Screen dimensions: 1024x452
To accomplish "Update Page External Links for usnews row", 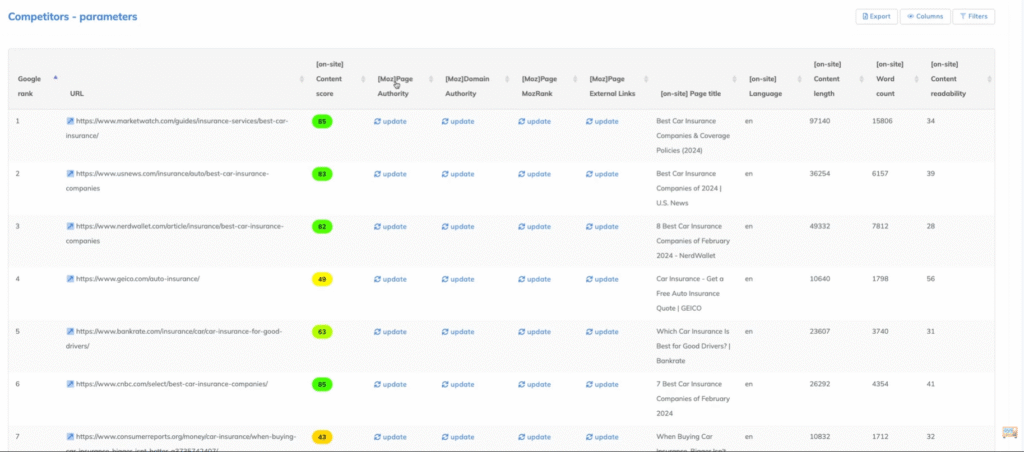I will tap(602, 174).
